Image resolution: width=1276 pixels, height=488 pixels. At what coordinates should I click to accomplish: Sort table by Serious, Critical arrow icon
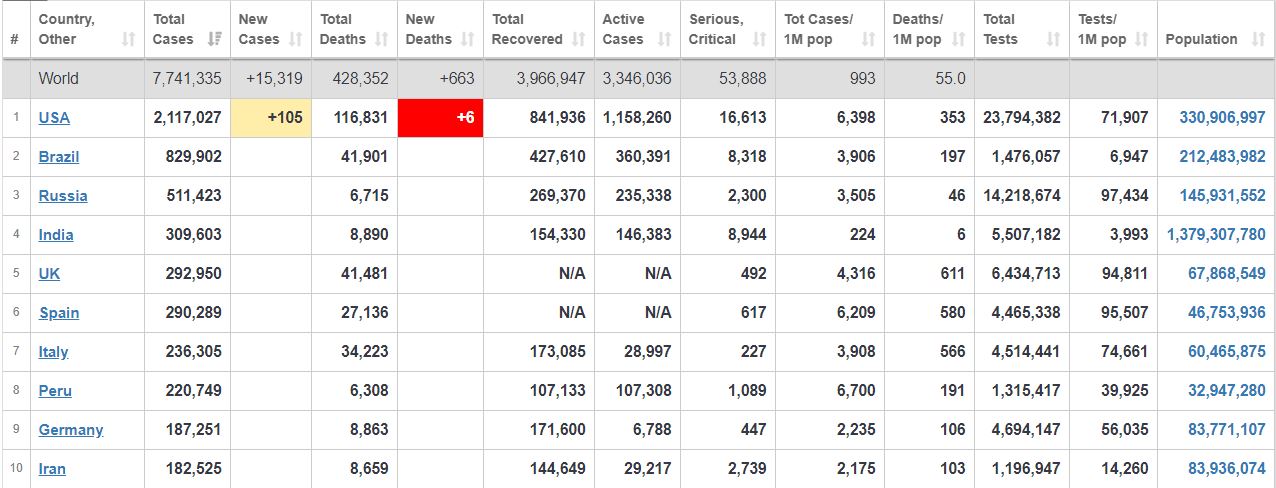(x=759, y=39)
